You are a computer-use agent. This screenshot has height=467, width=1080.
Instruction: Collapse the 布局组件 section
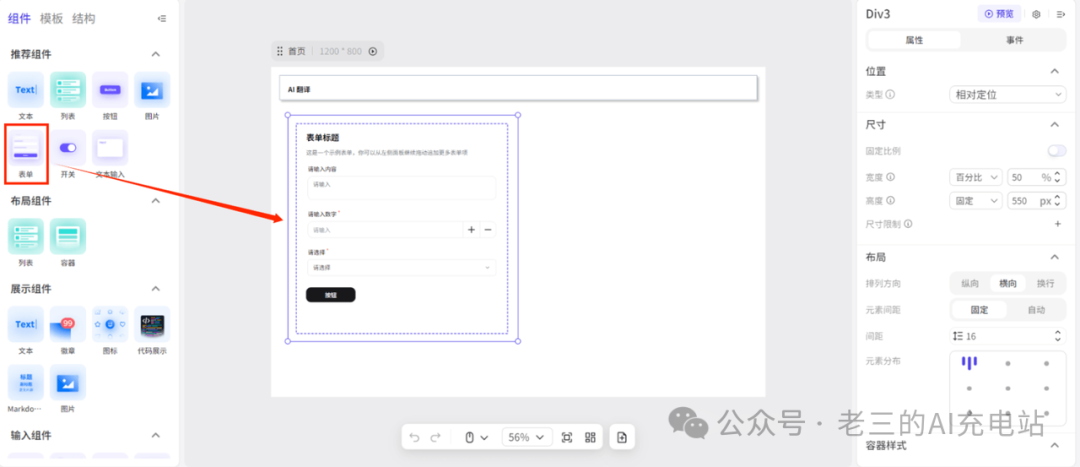pyautogui.click(x=156, y=200)
